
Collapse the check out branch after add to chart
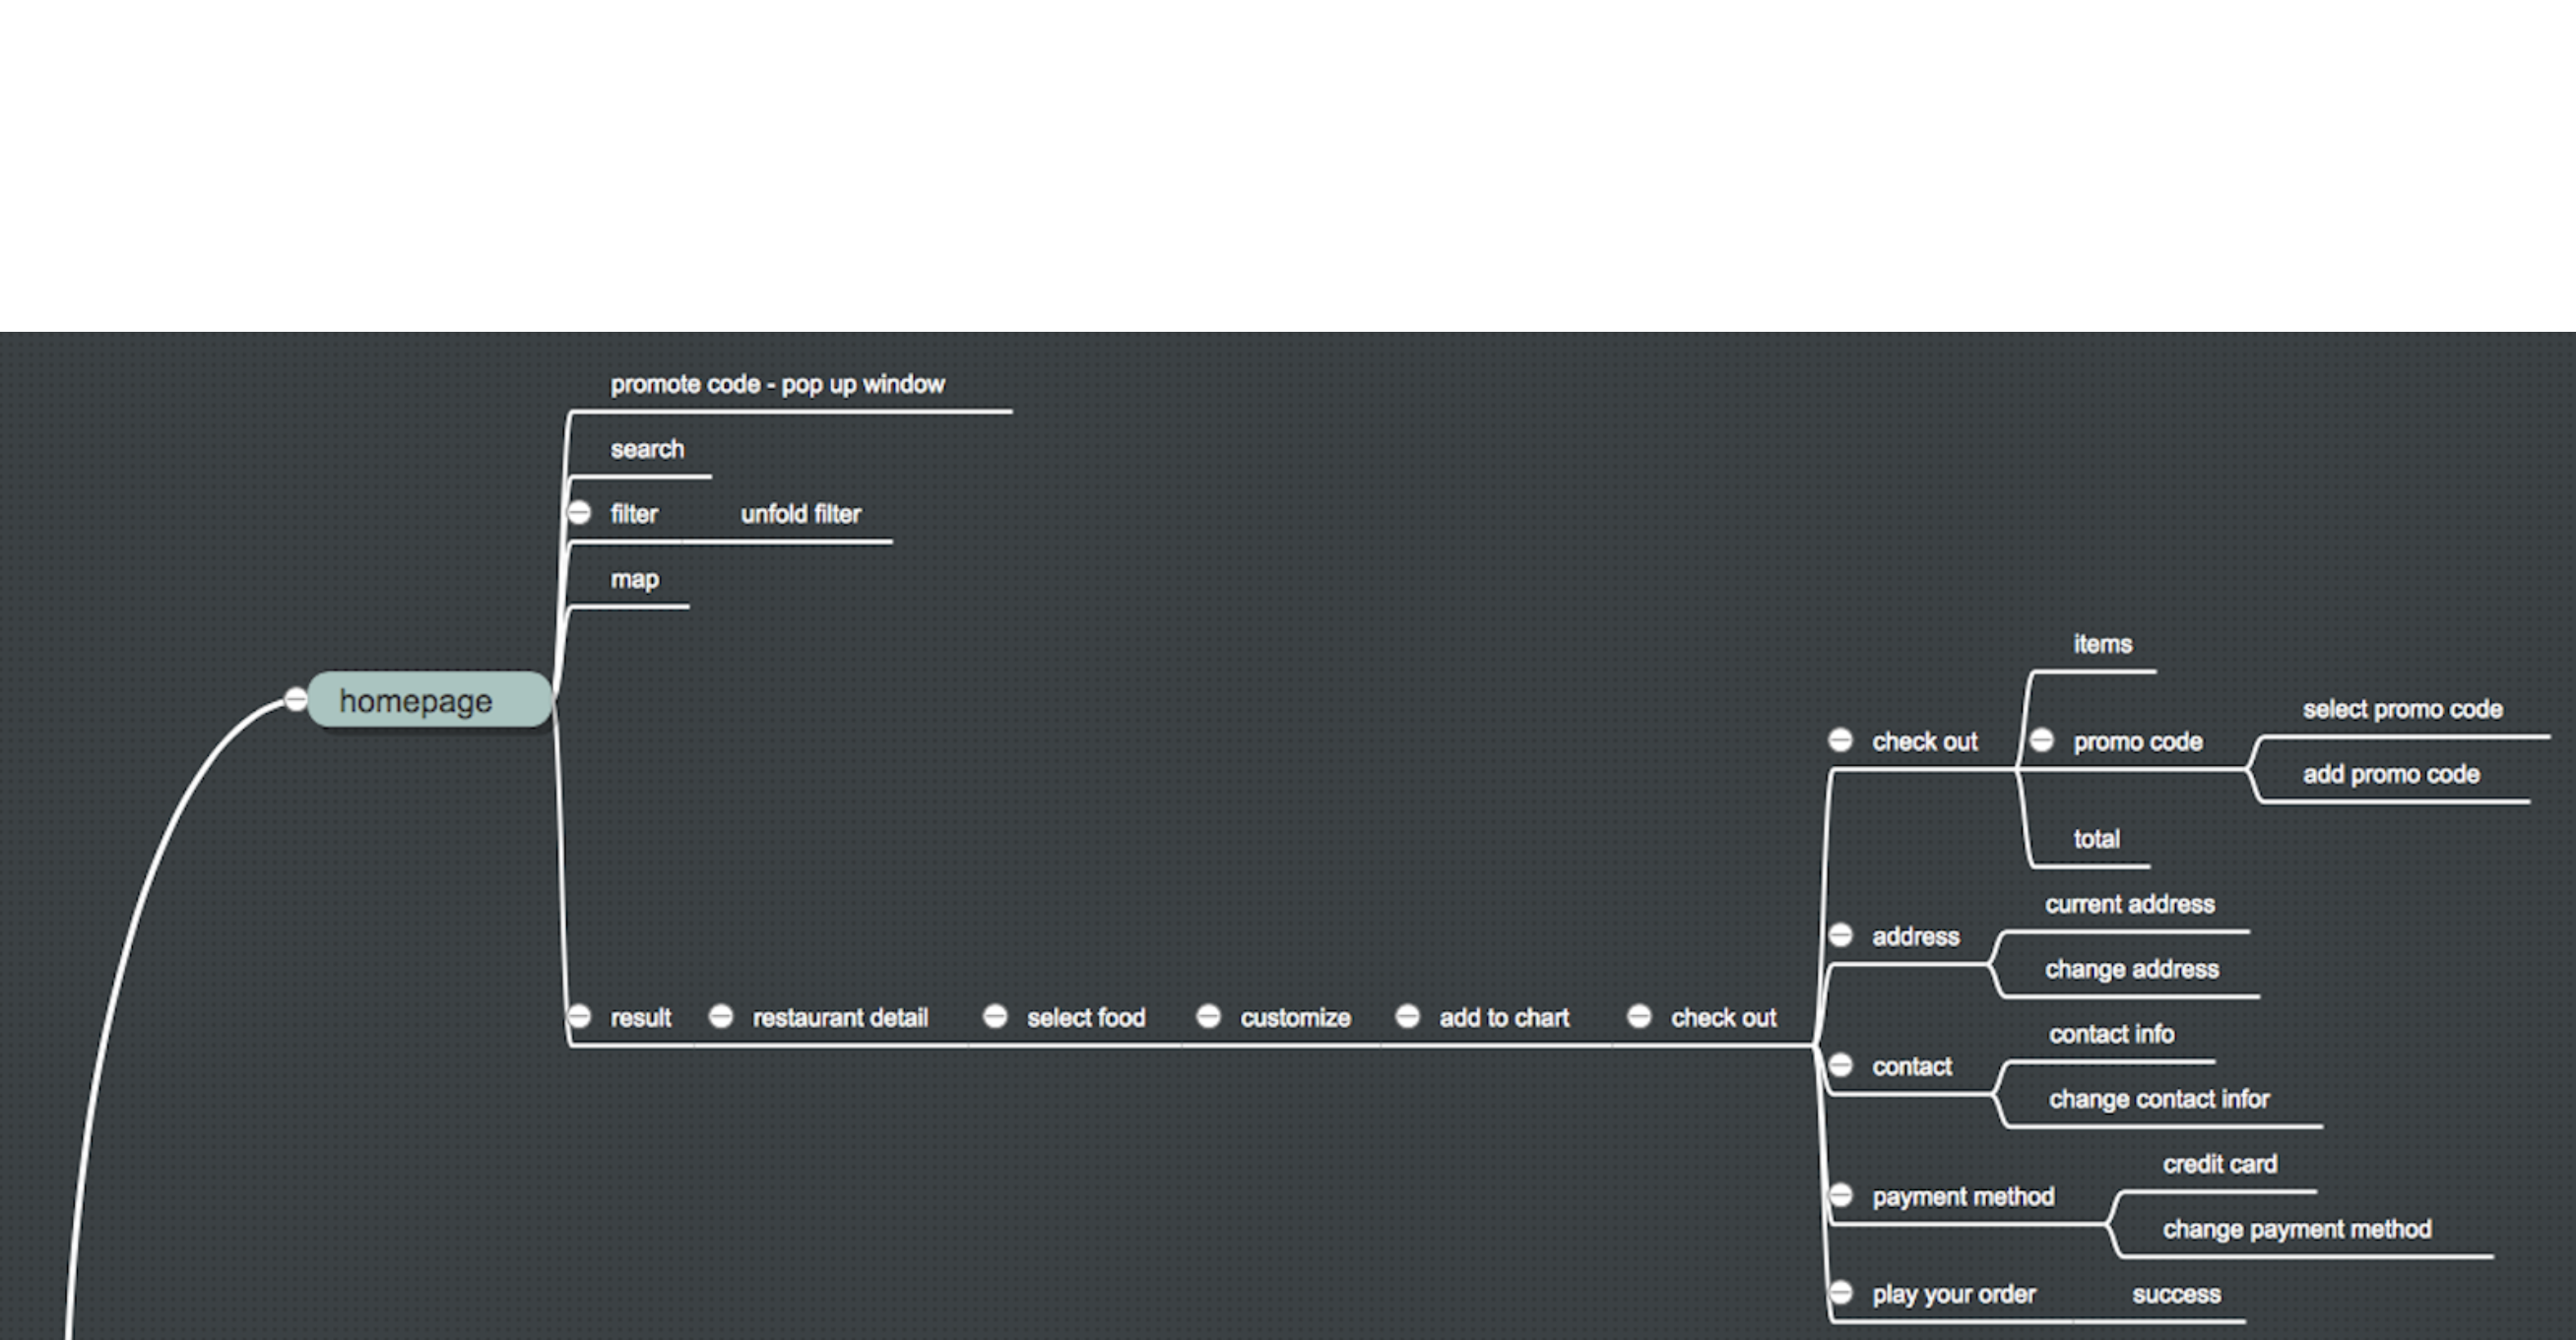click(x=1639, y=1017)
